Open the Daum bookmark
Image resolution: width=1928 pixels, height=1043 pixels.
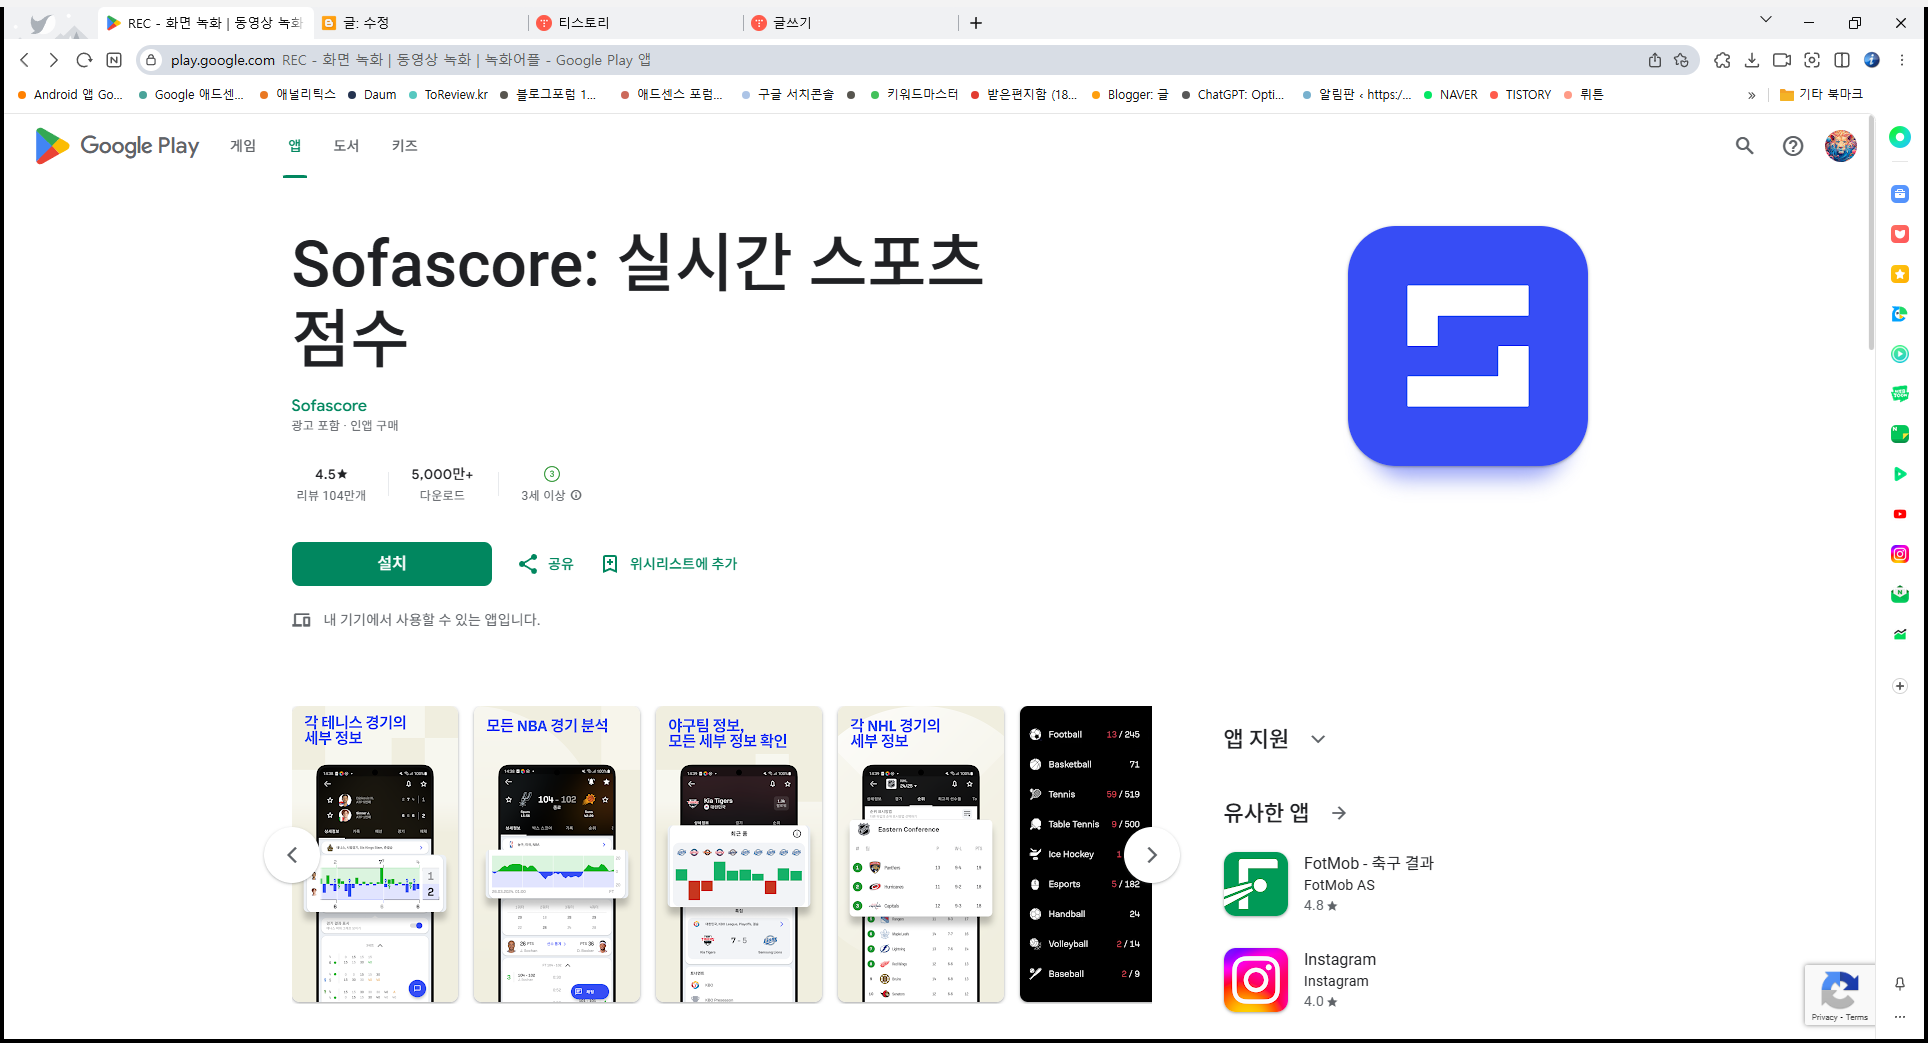coord(372,95)
